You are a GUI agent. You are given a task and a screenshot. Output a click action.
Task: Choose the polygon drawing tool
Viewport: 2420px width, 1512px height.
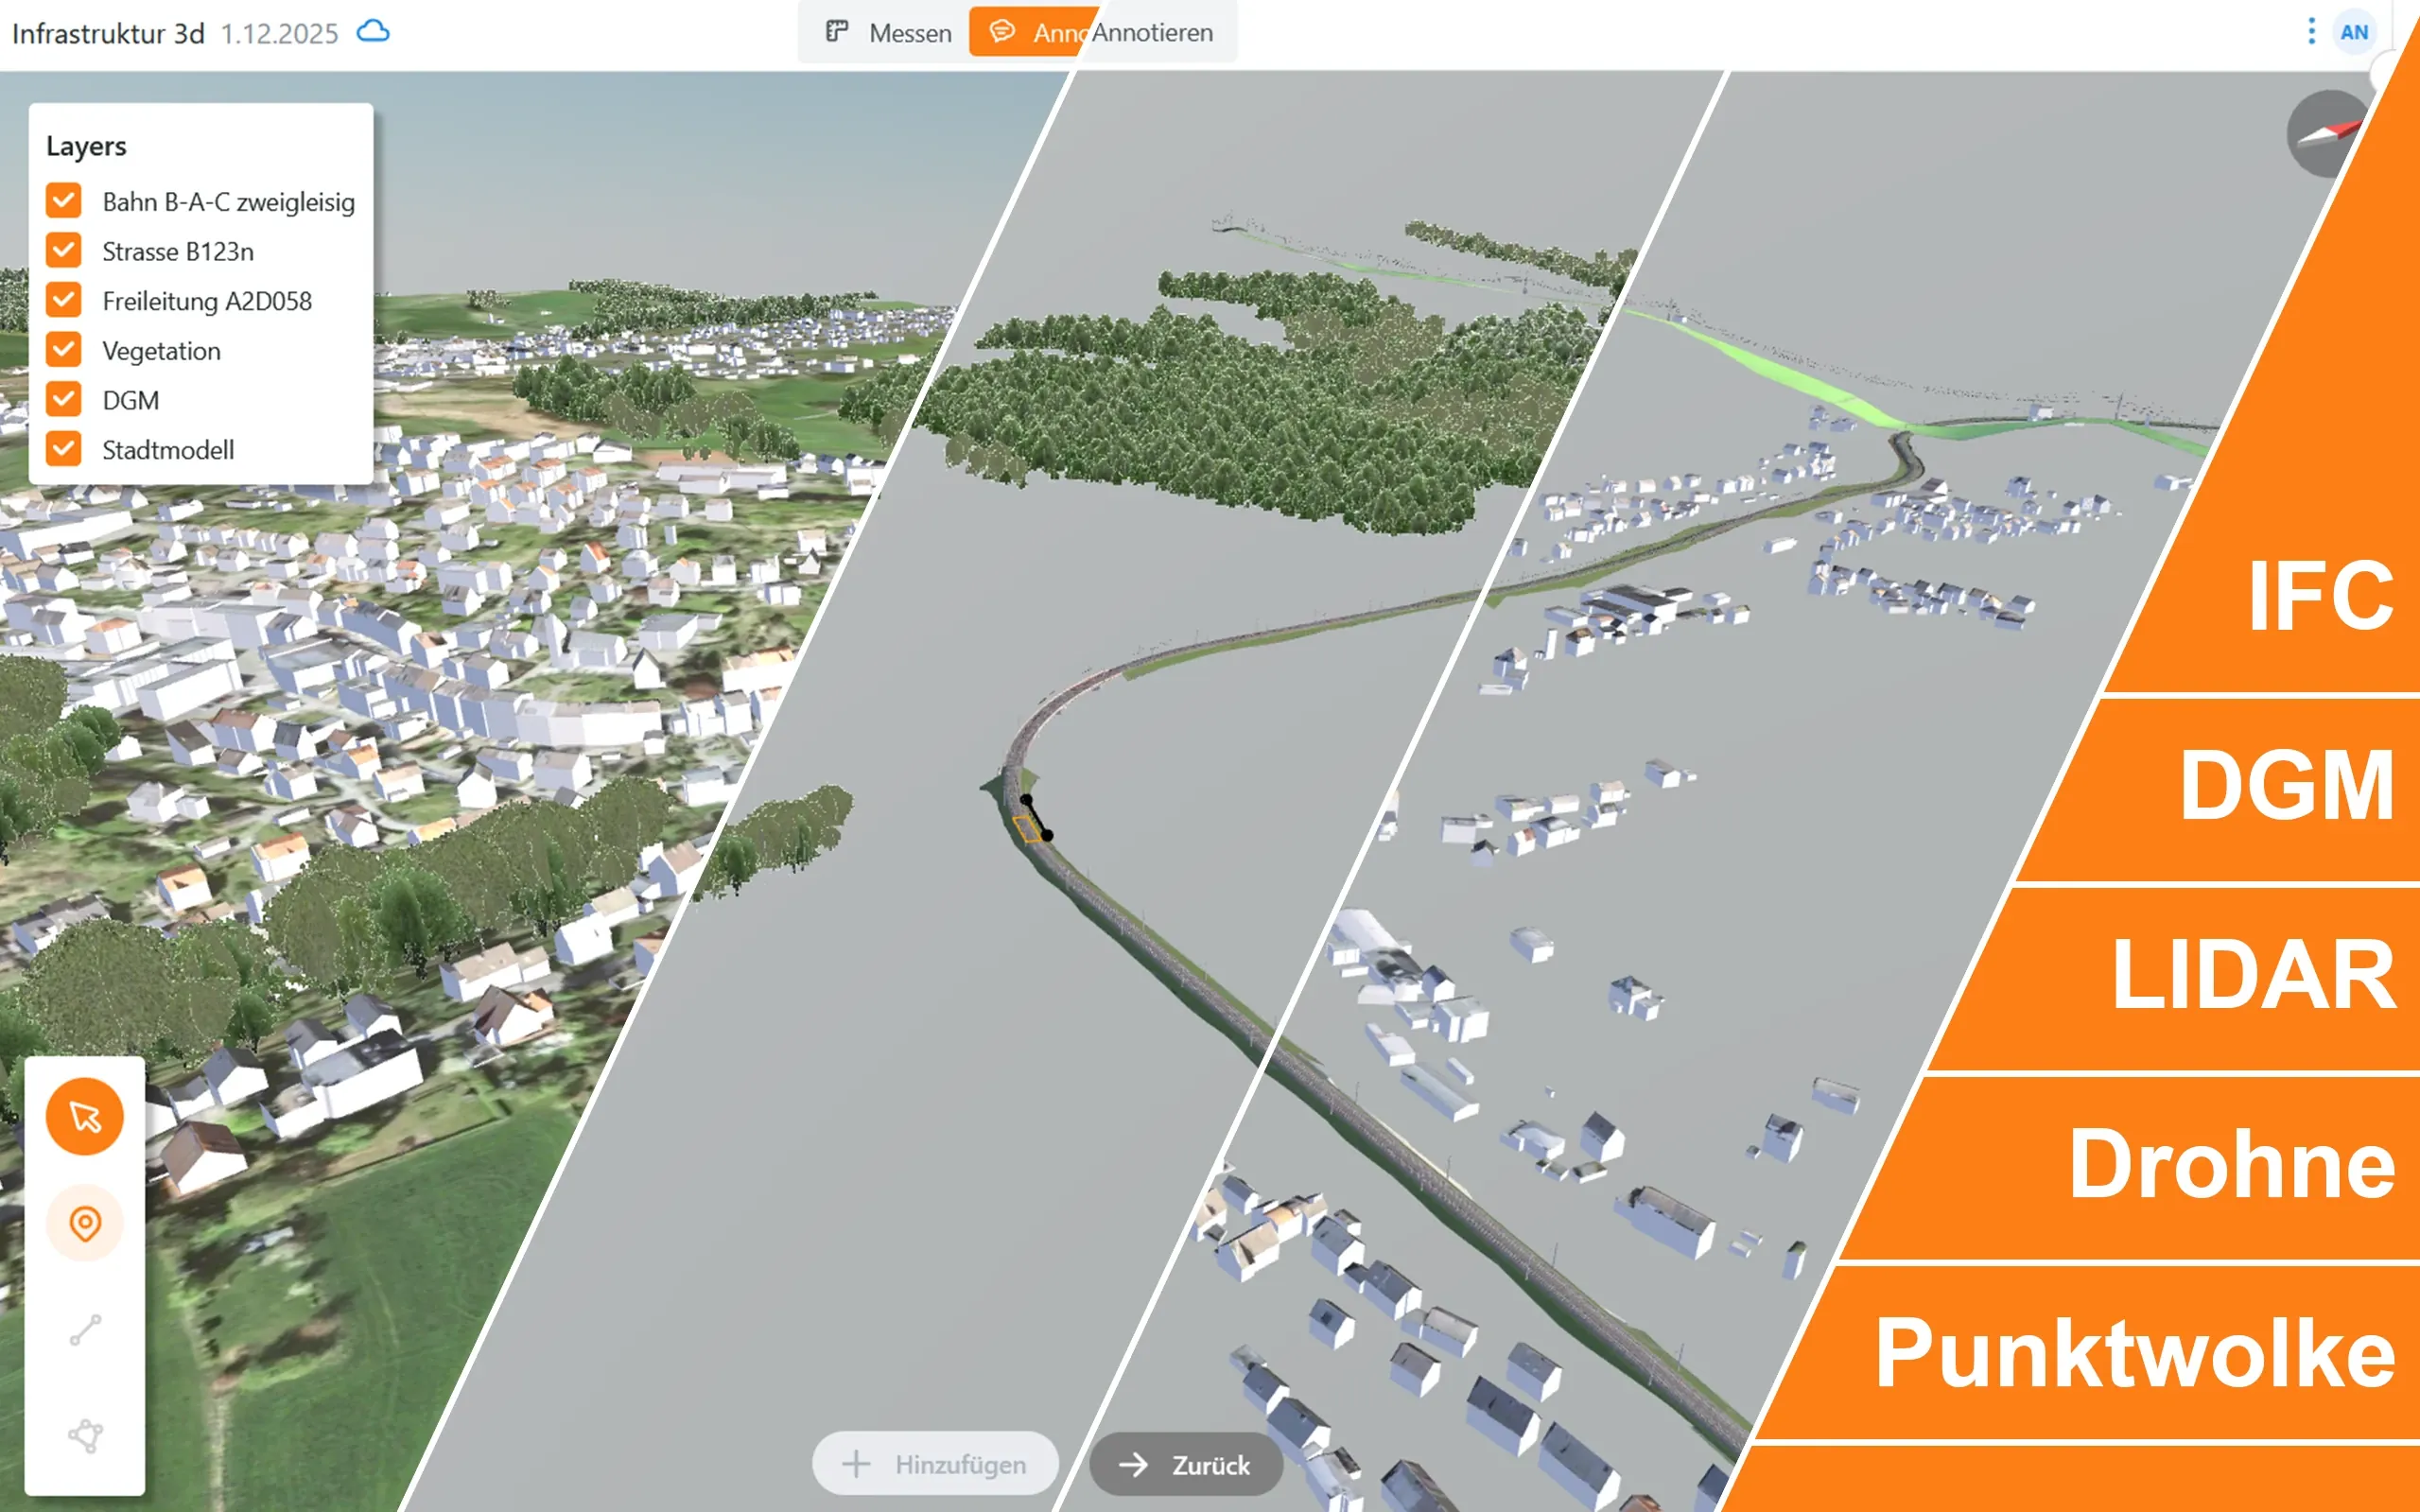point(85,1436)
